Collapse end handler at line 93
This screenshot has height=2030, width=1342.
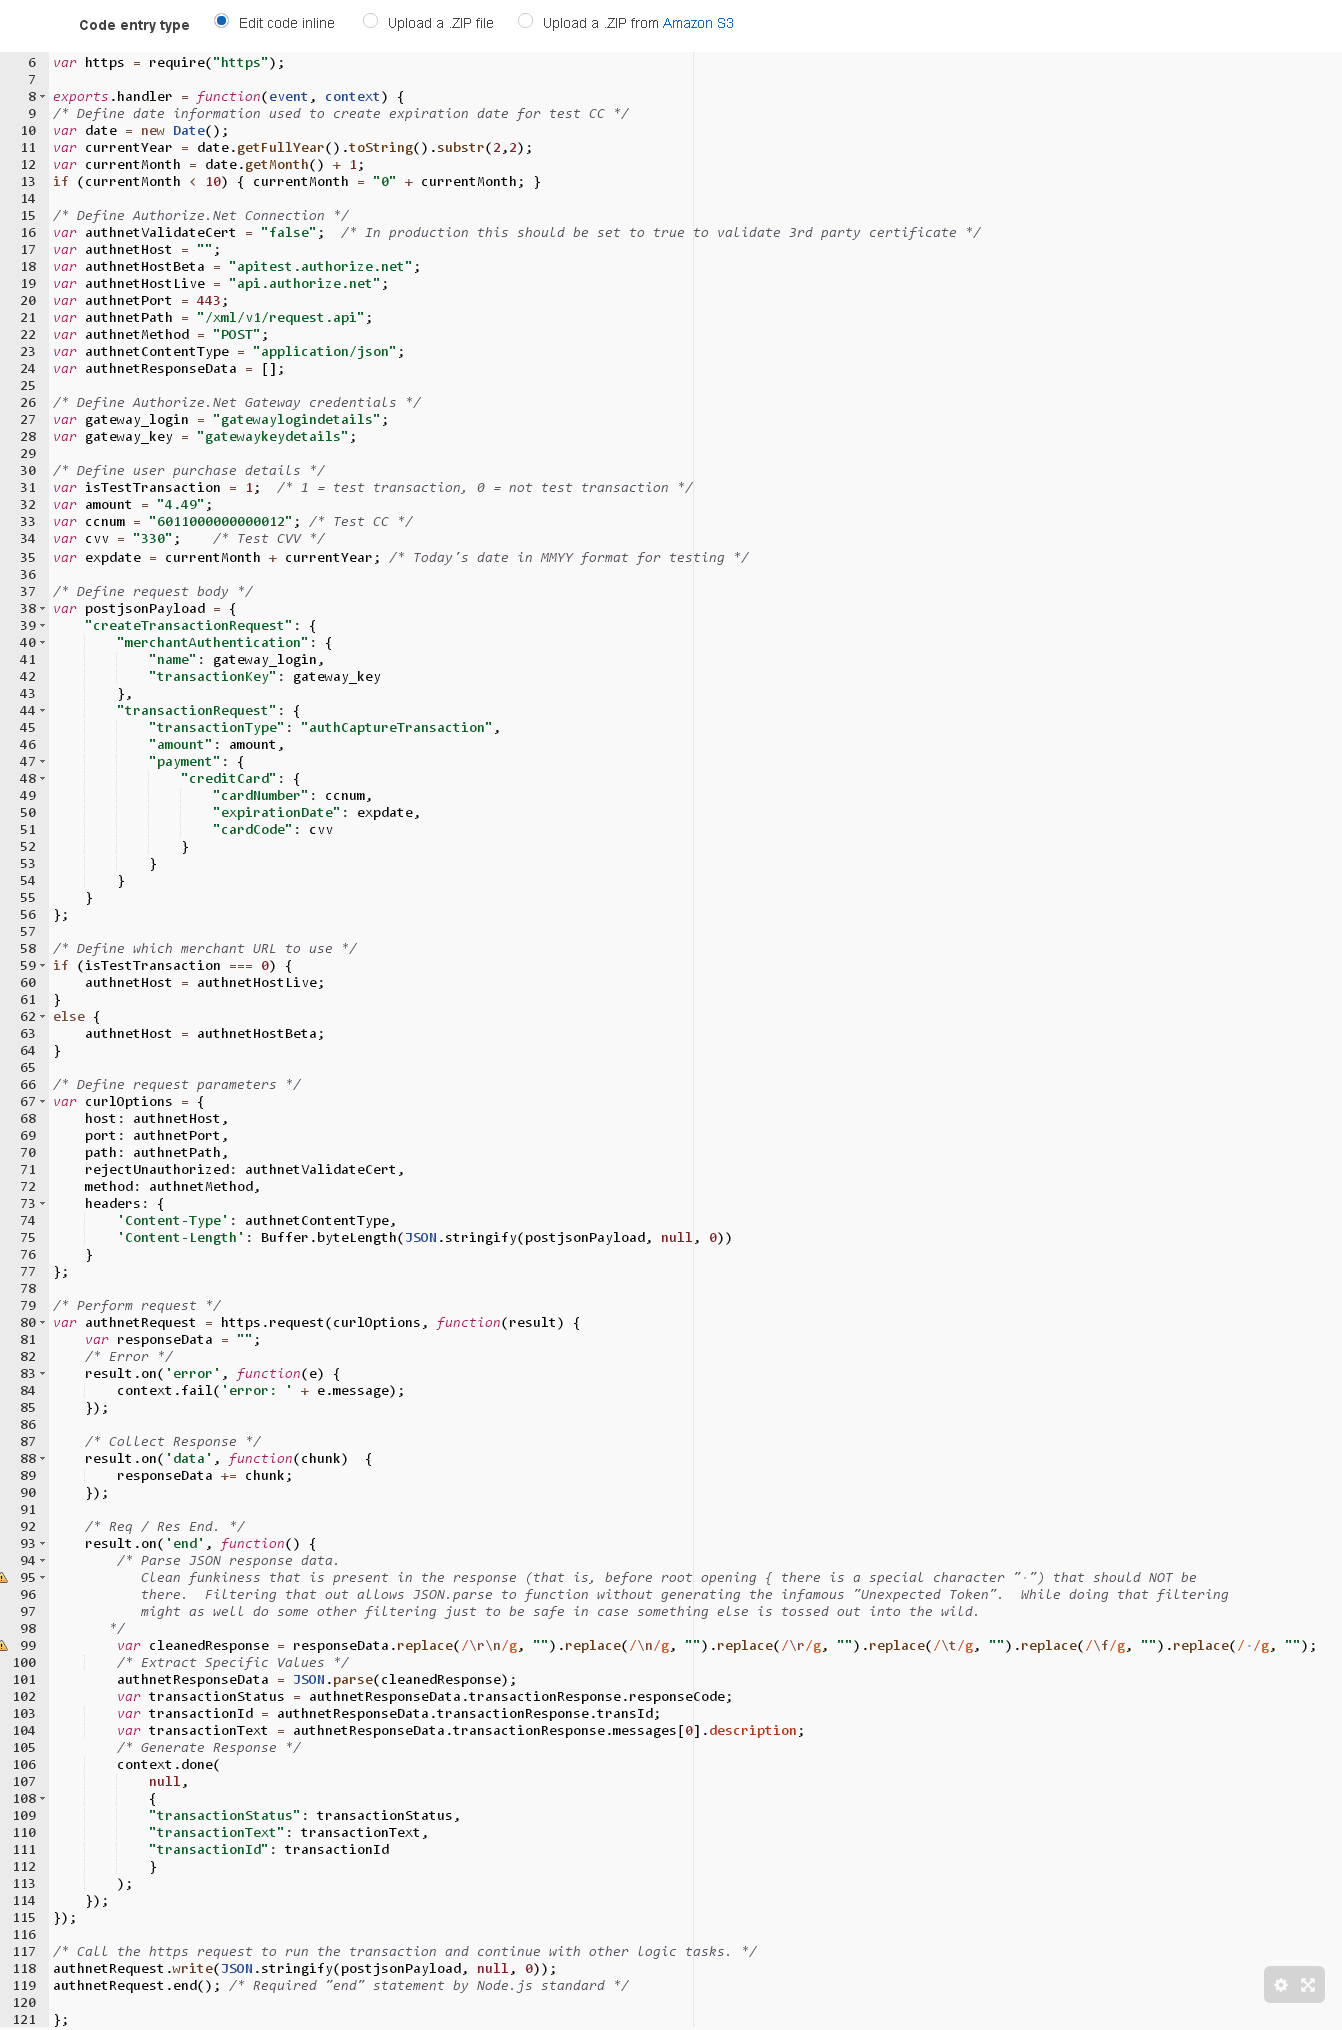tap(42, 1543)
